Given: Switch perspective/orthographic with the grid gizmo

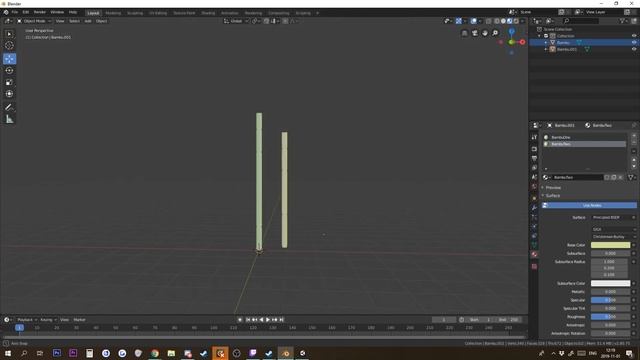Looking at the screenshot, I should (464, 33).
